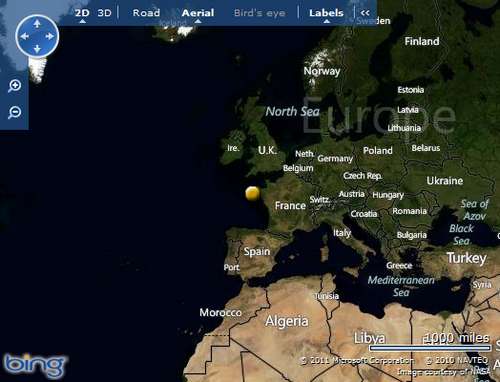Click the Sea of Azov label
Screen dimensions: 500x382
tap(475, 210)
